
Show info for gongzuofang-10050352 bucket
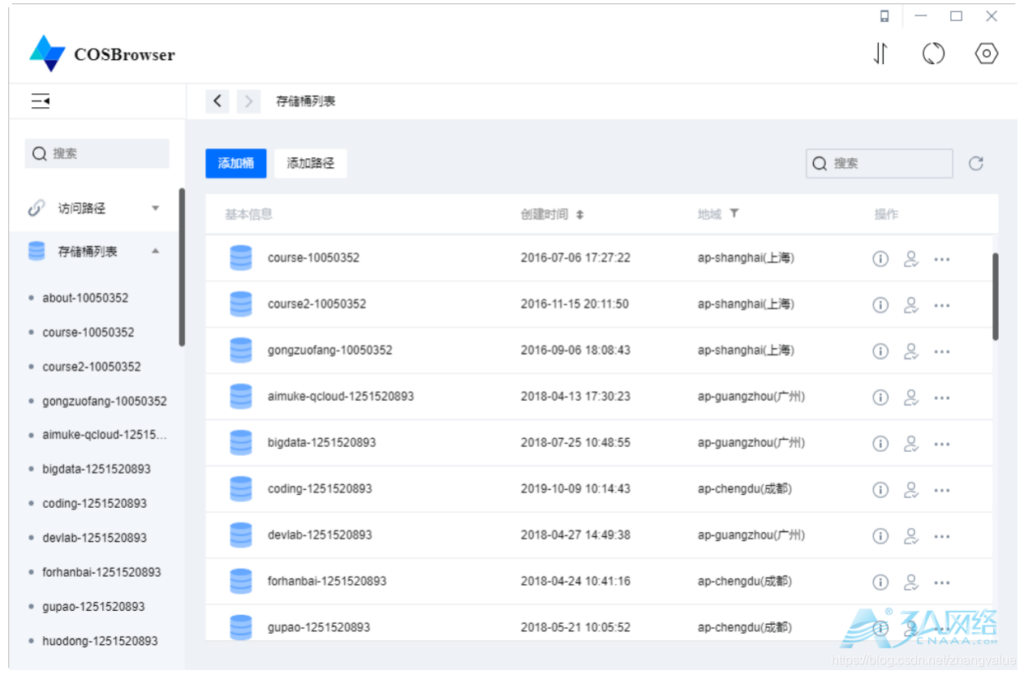pos(880,351)
